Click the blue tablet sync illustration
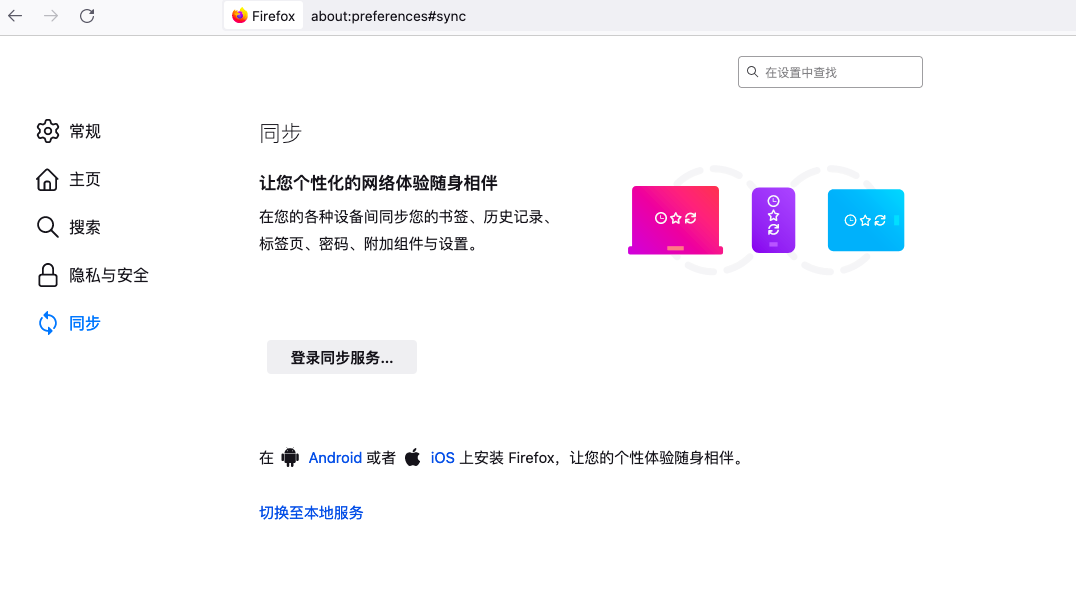This screenshot has height=611, width=1076. (866, 220)
